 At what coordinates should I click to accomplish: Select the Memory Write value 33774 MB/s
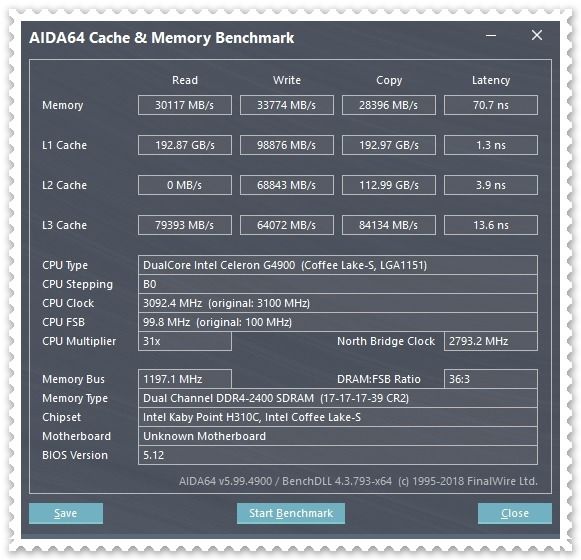point(287,105)
